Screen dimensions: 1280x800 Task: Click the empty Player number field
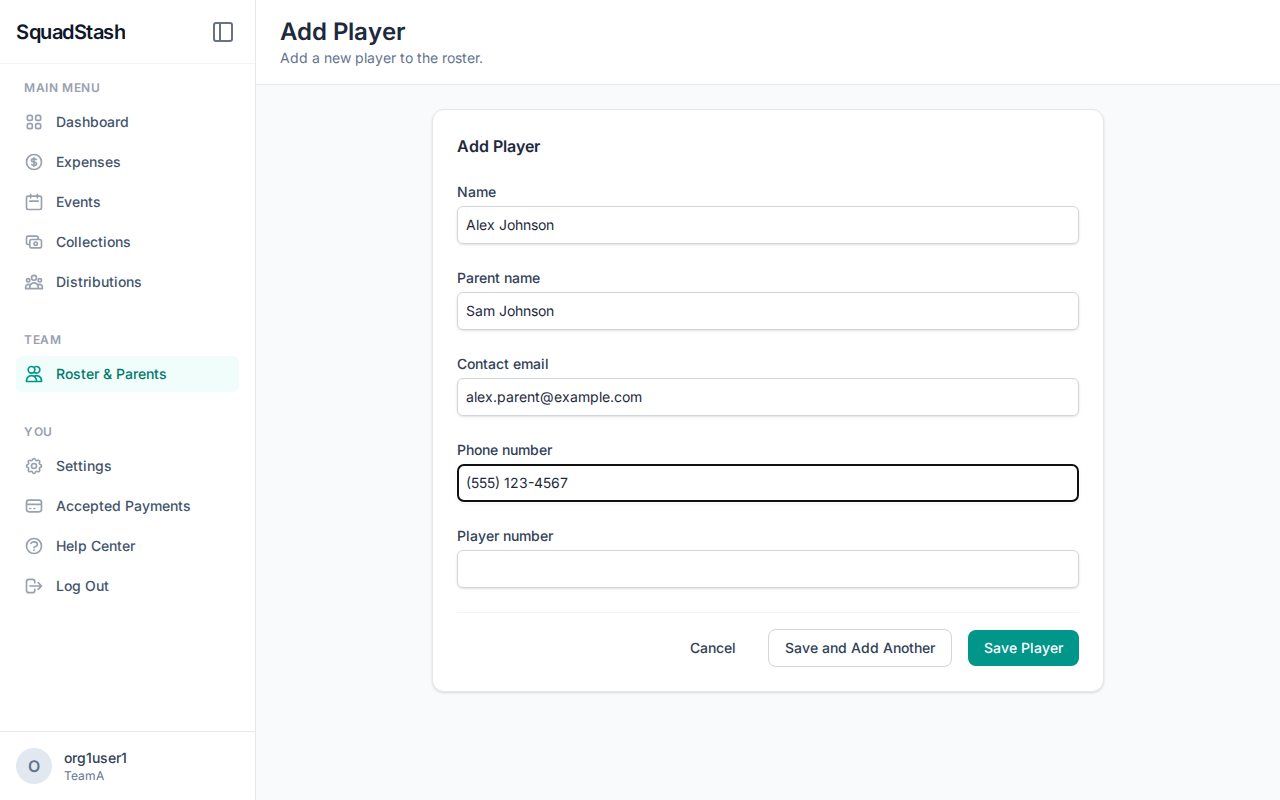tap(767, 569)
